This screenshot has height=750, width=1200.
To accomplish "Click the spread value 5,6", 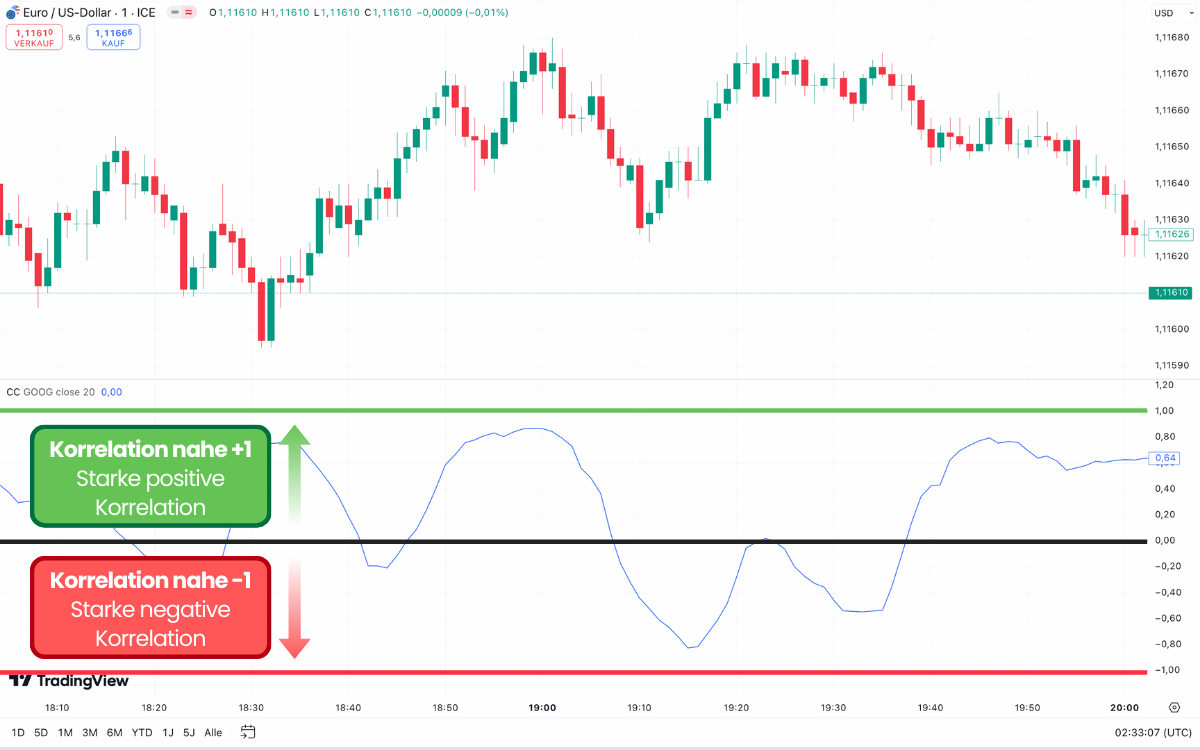I will [x=74, y=38].
